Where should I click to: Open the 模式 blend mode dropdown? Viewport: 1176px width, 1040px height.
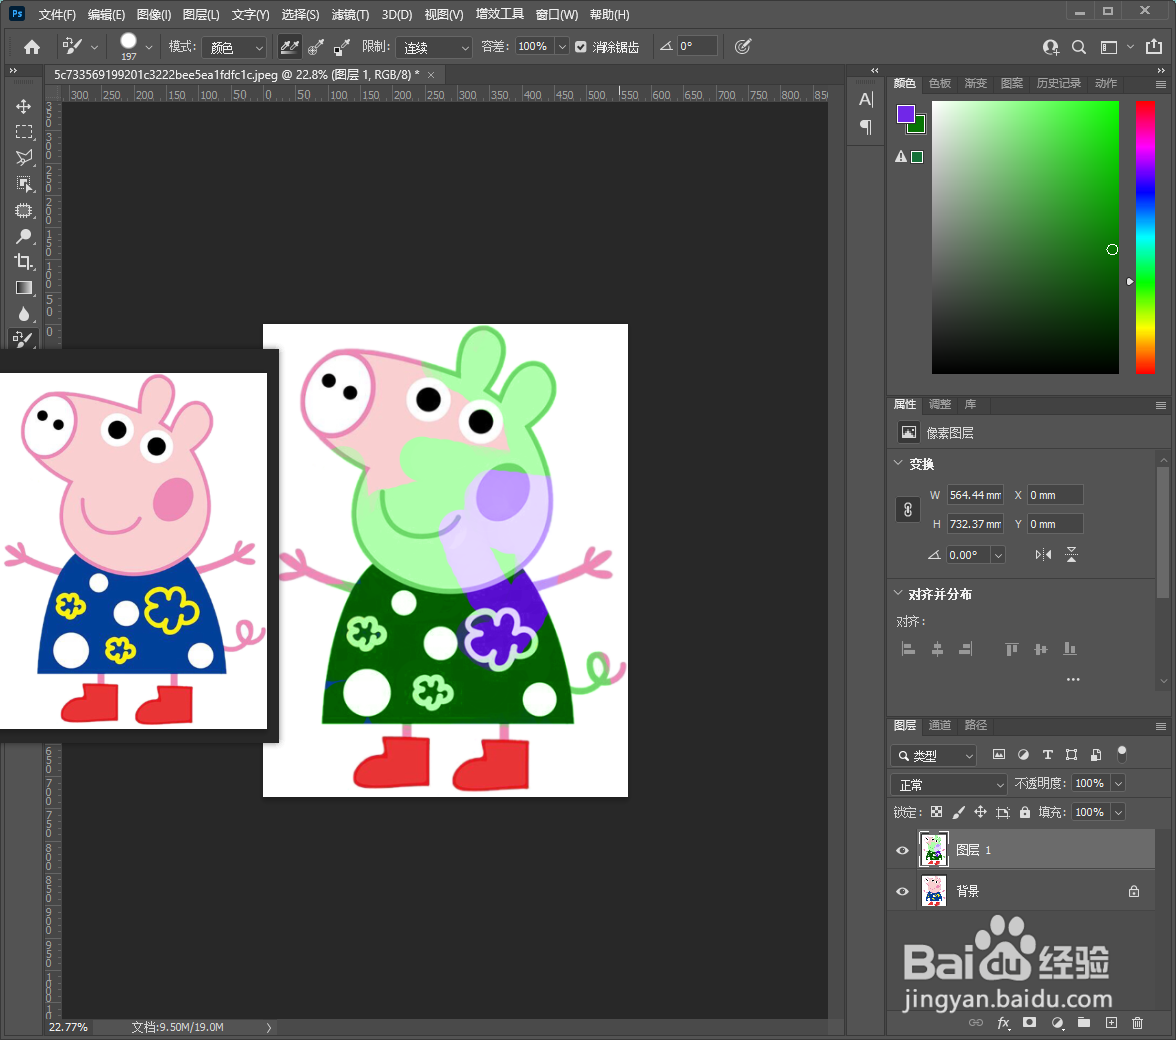point(234,47)
